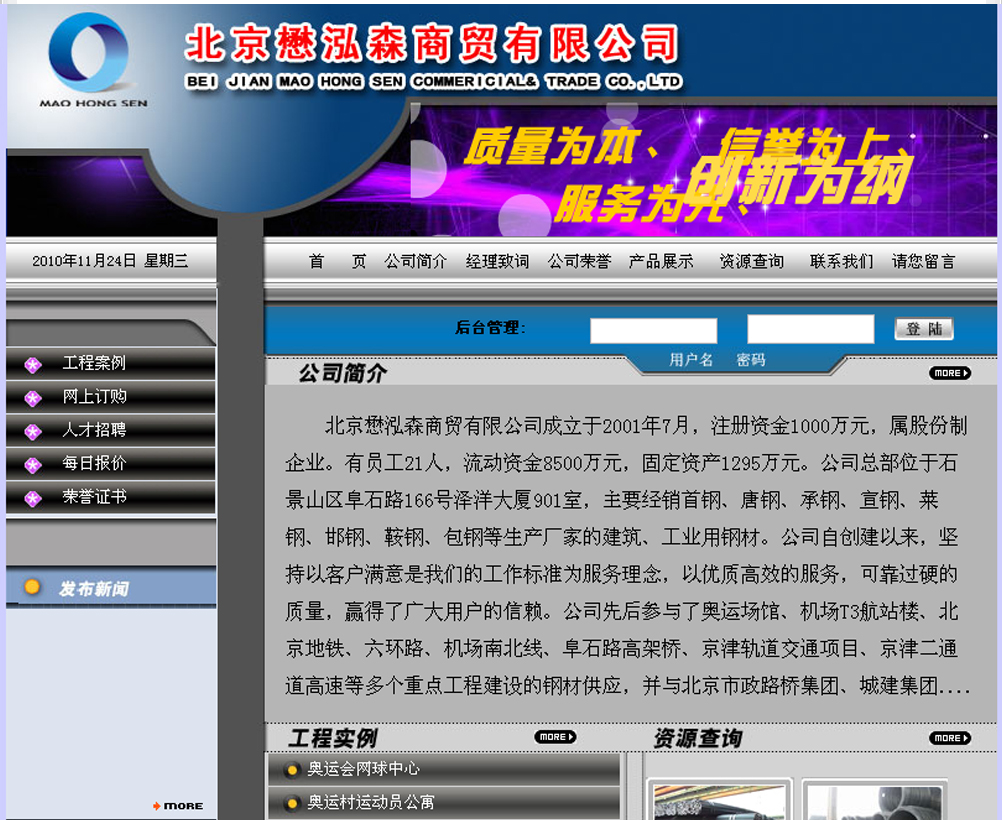Click the 用户名 username input field

click(x=653, y=330)
